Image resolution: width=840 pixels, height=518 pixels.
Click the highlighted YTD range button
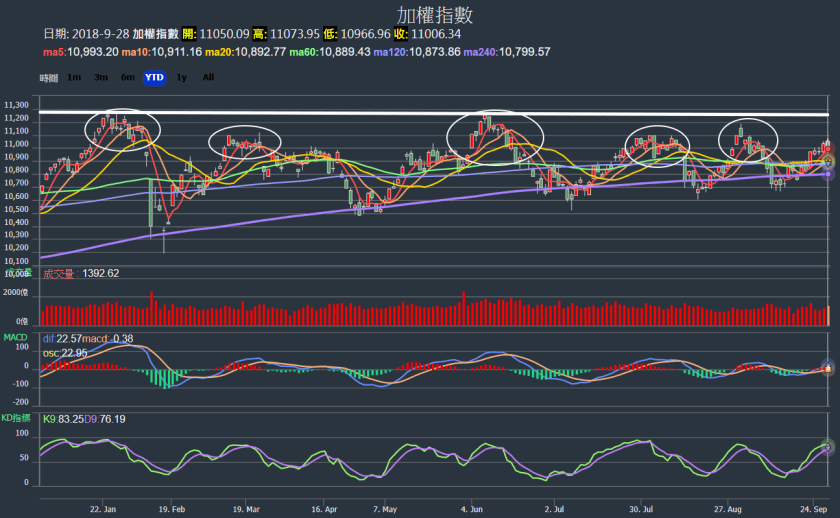click(x=154, y=77)
